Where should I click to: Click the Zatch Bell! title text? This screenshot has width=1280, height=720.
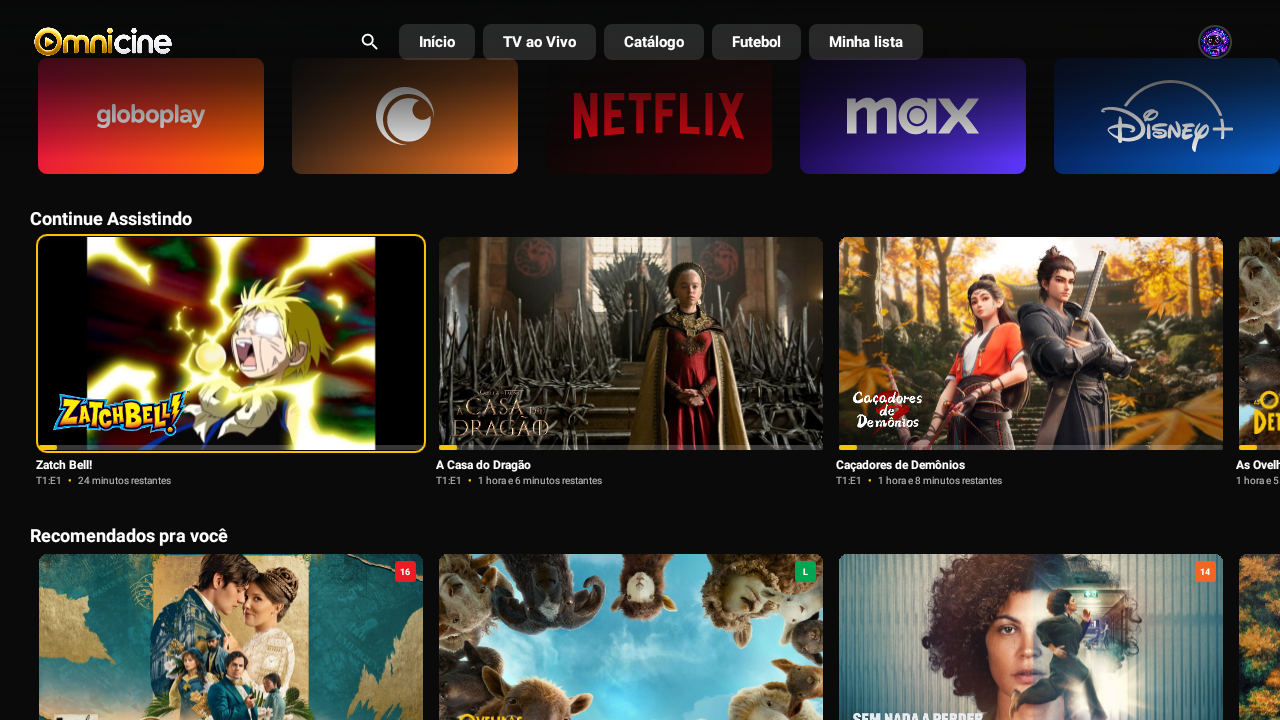tap(64, 465)
